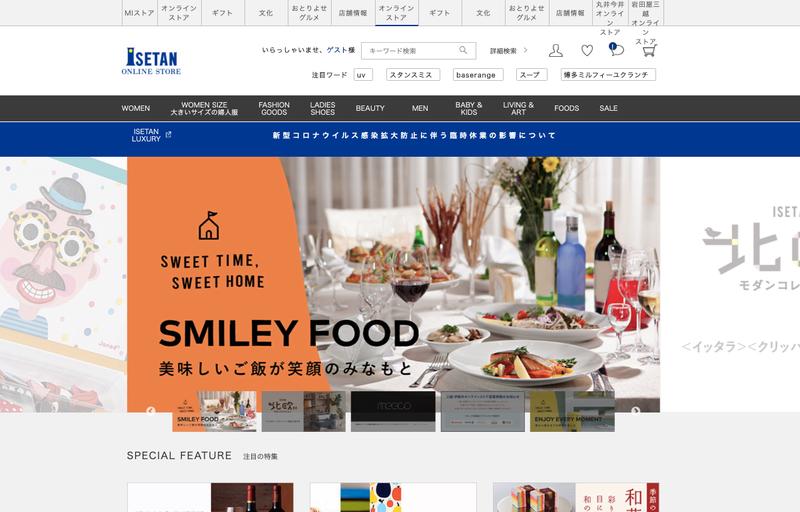Click the external link icon beside ISETAN LUXURY
Screen dimensions: 800x512
(169, 135)
